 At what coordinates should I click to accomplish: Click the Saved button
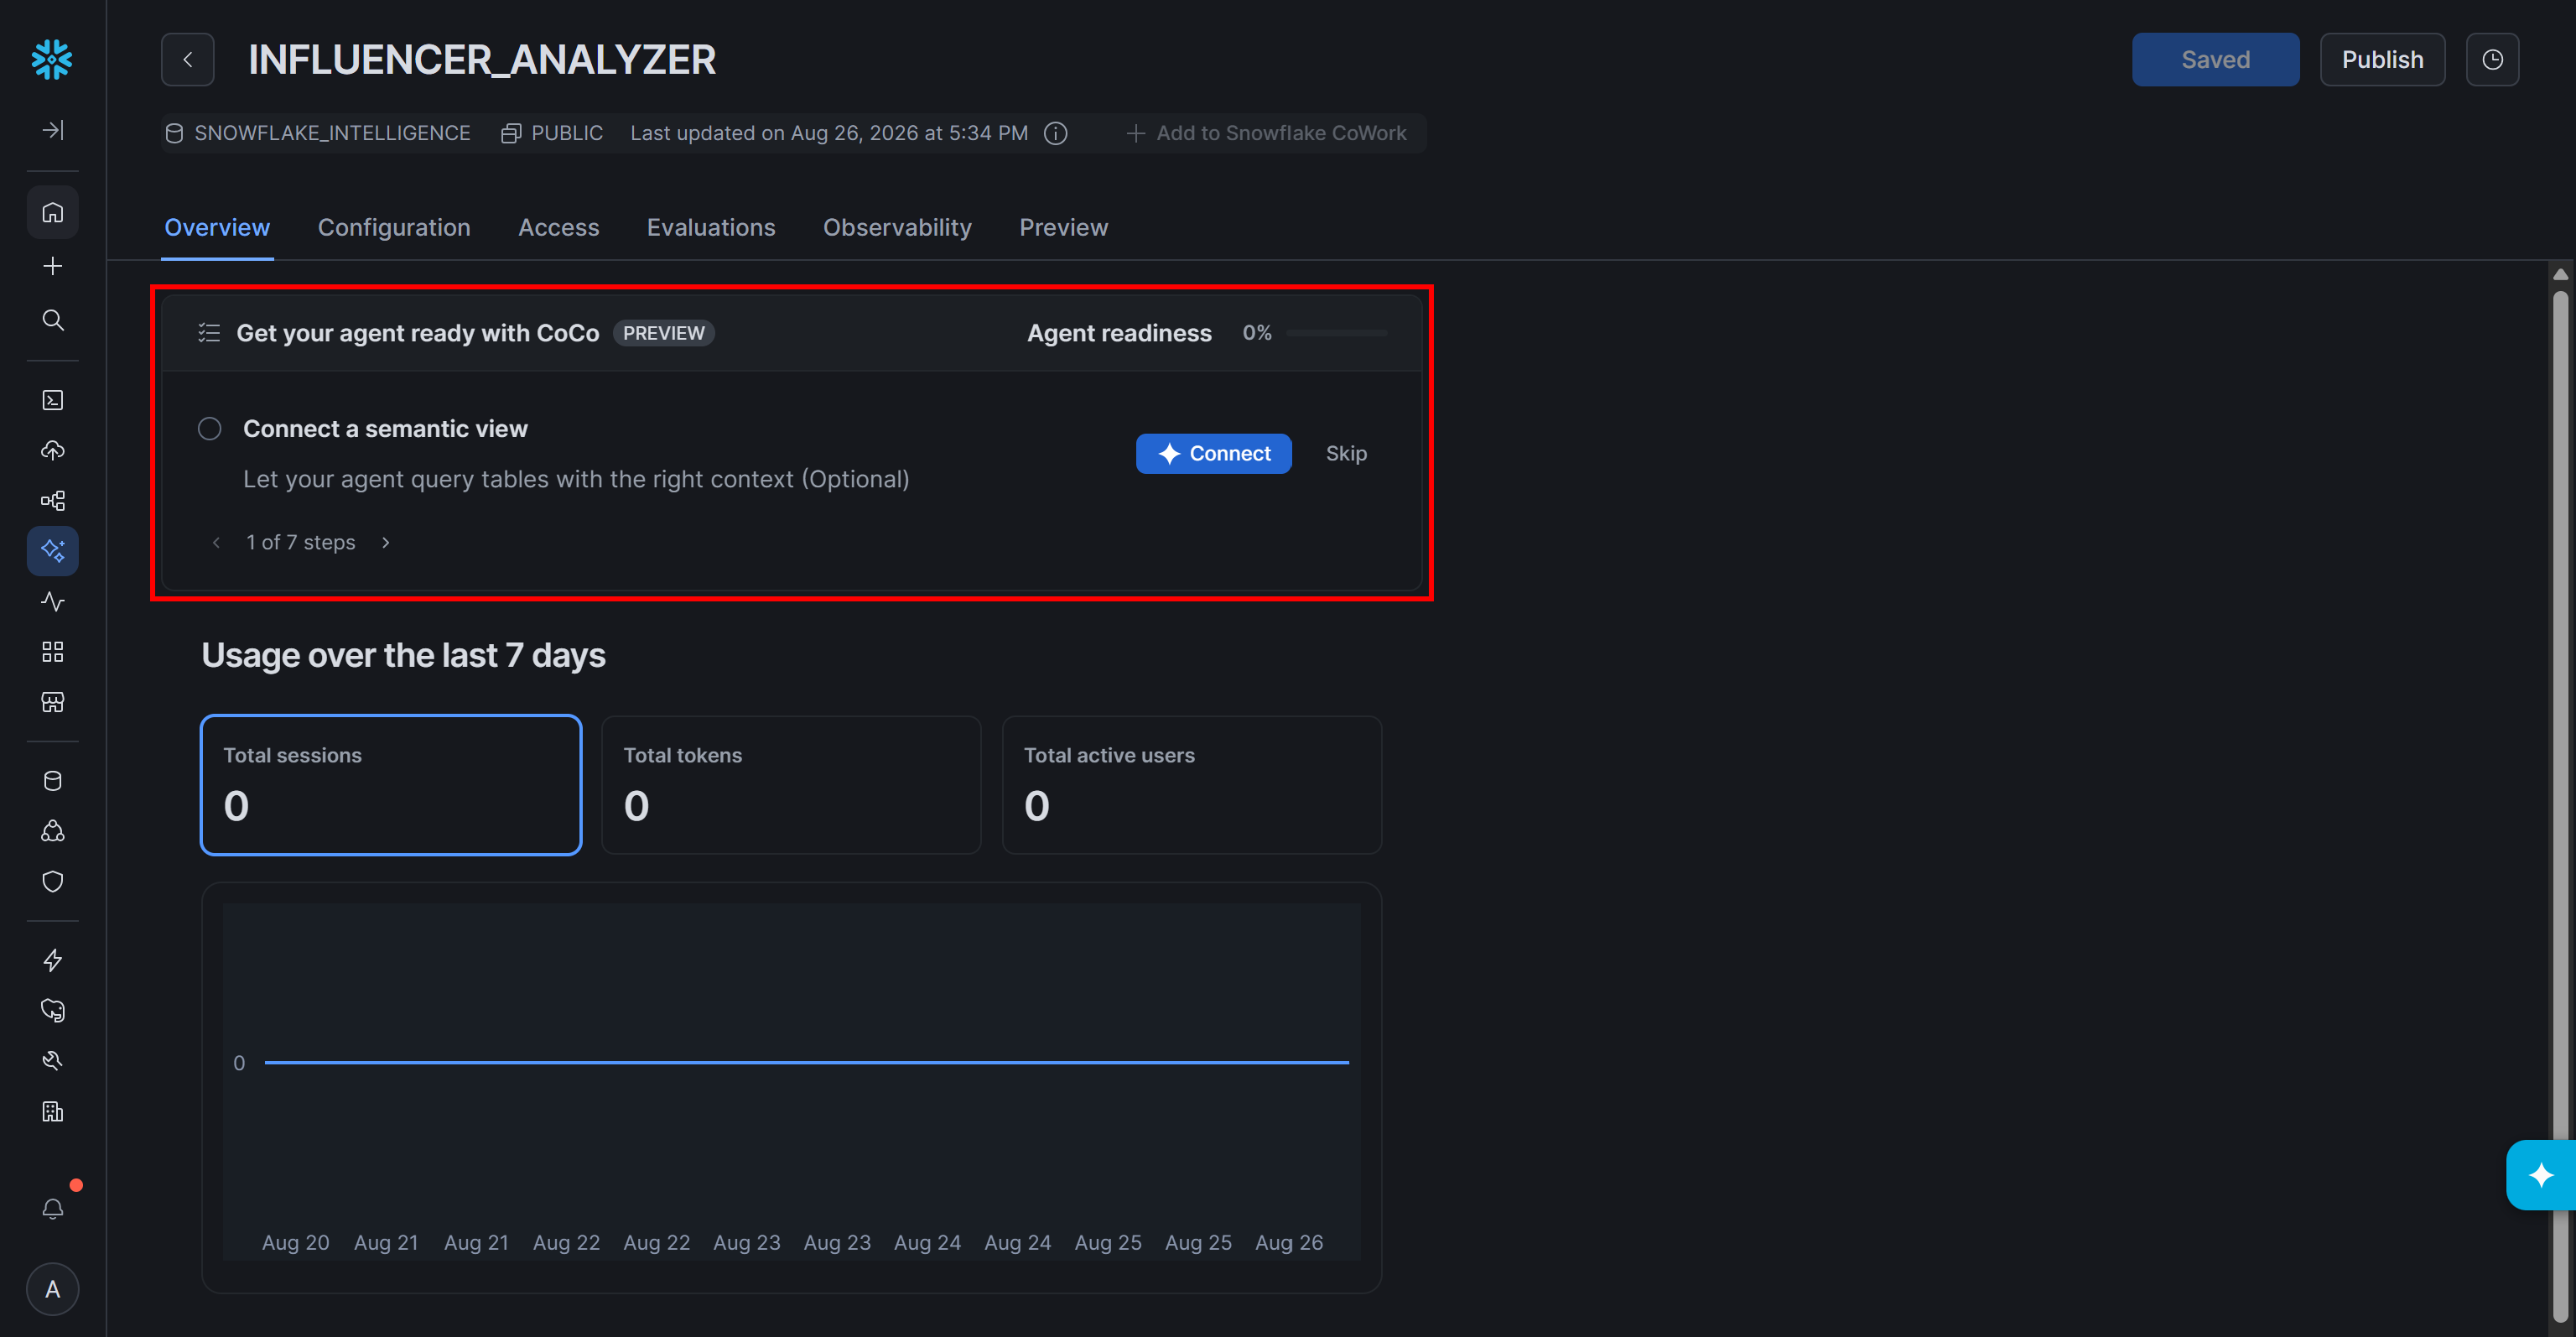pyautogui.click(x=2215, y=60)
